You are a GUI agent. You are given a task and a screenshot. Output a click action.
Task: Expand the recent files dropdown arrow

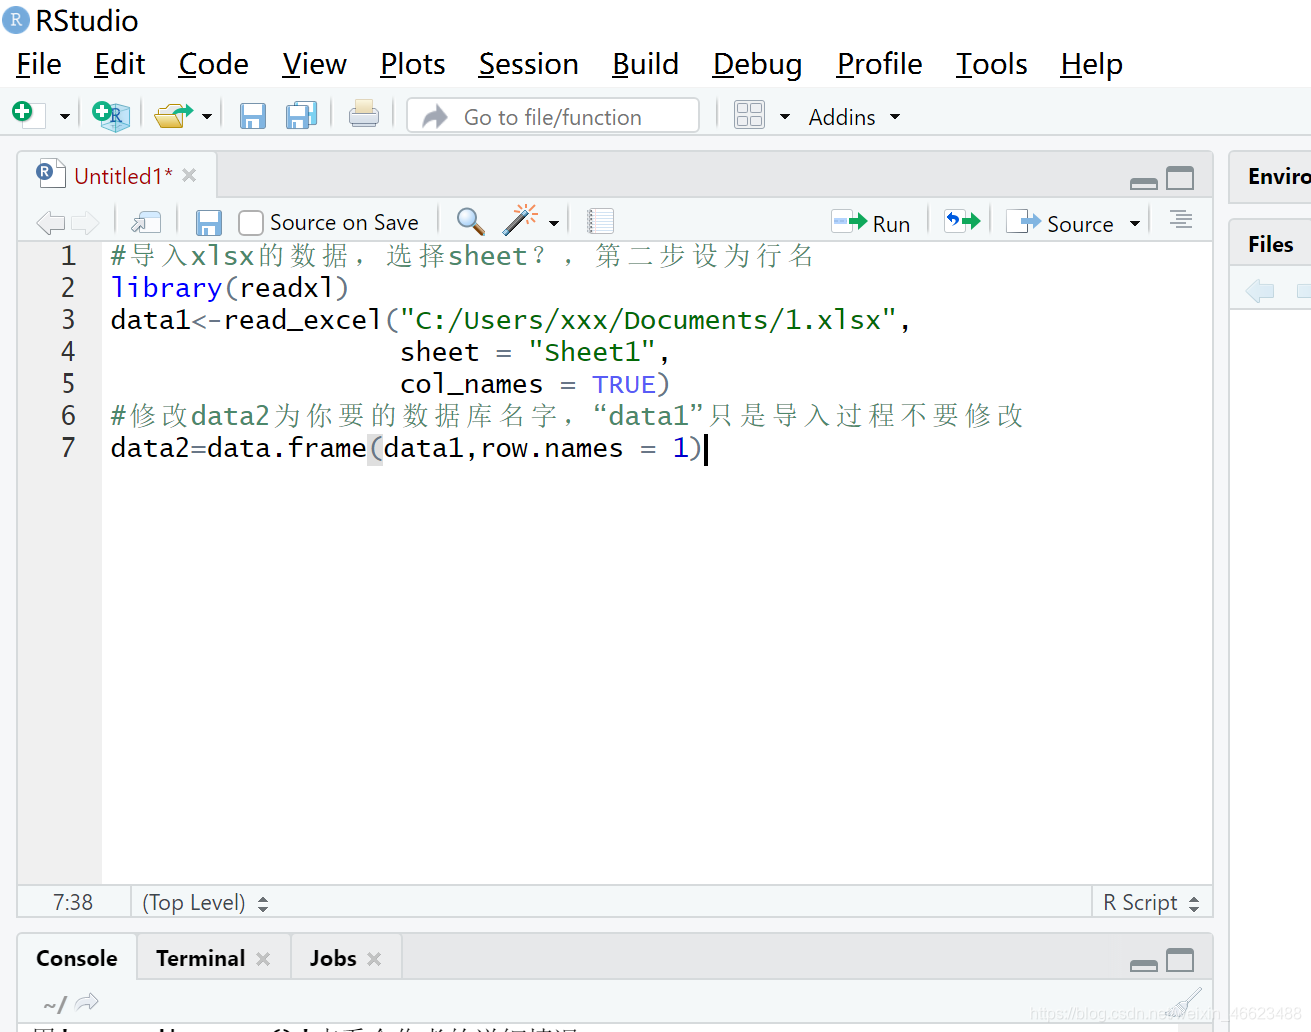[x=207, y=117]
